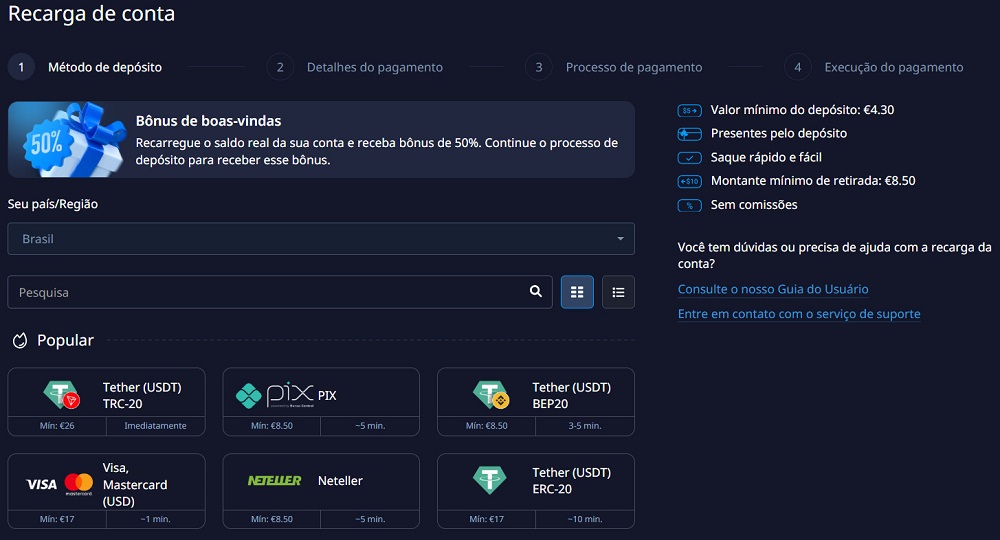The height and width of the screenshot is (540, 1000).
Task: Click the Sem comissões percent icon
Action: (x=689, y=205)
